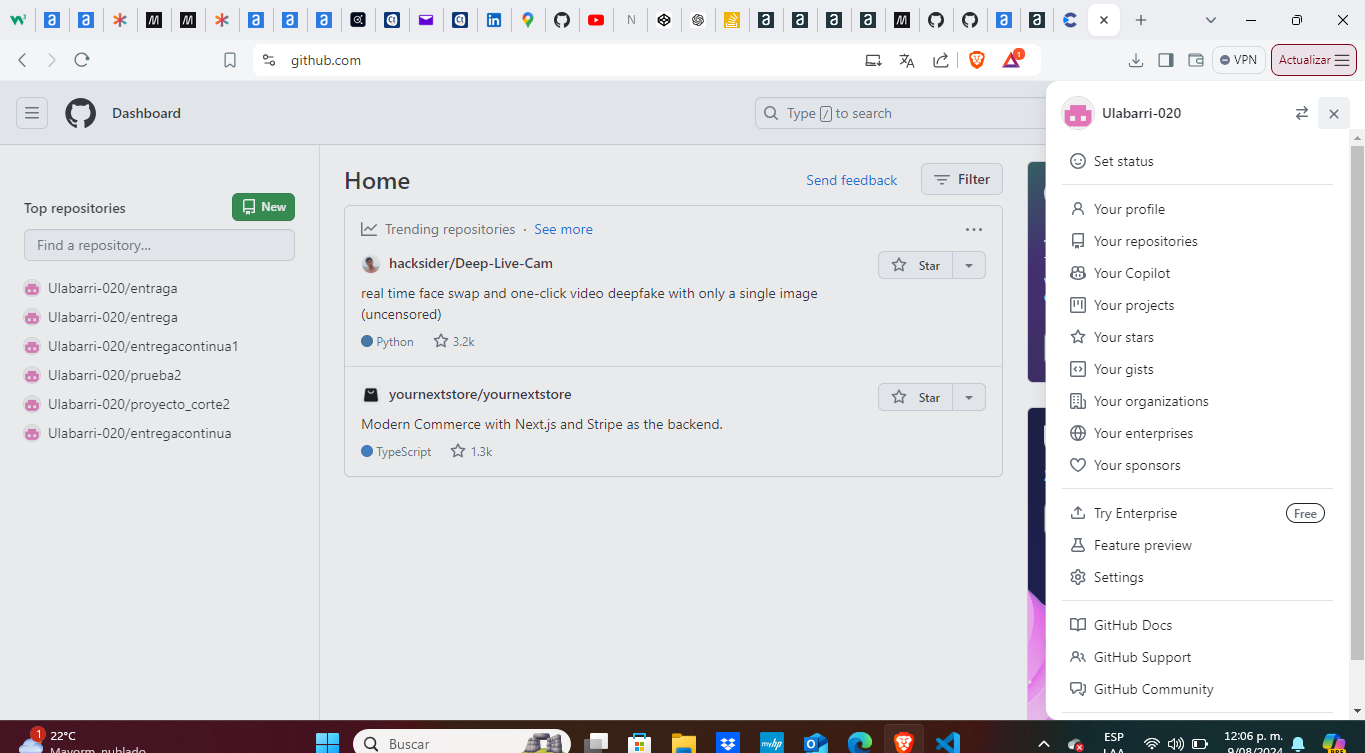The height and width of the screenshot is (753, 1365).
Task: Expand star list dropdown for Deep-Live-Cam
Action: tap(969, 265)
